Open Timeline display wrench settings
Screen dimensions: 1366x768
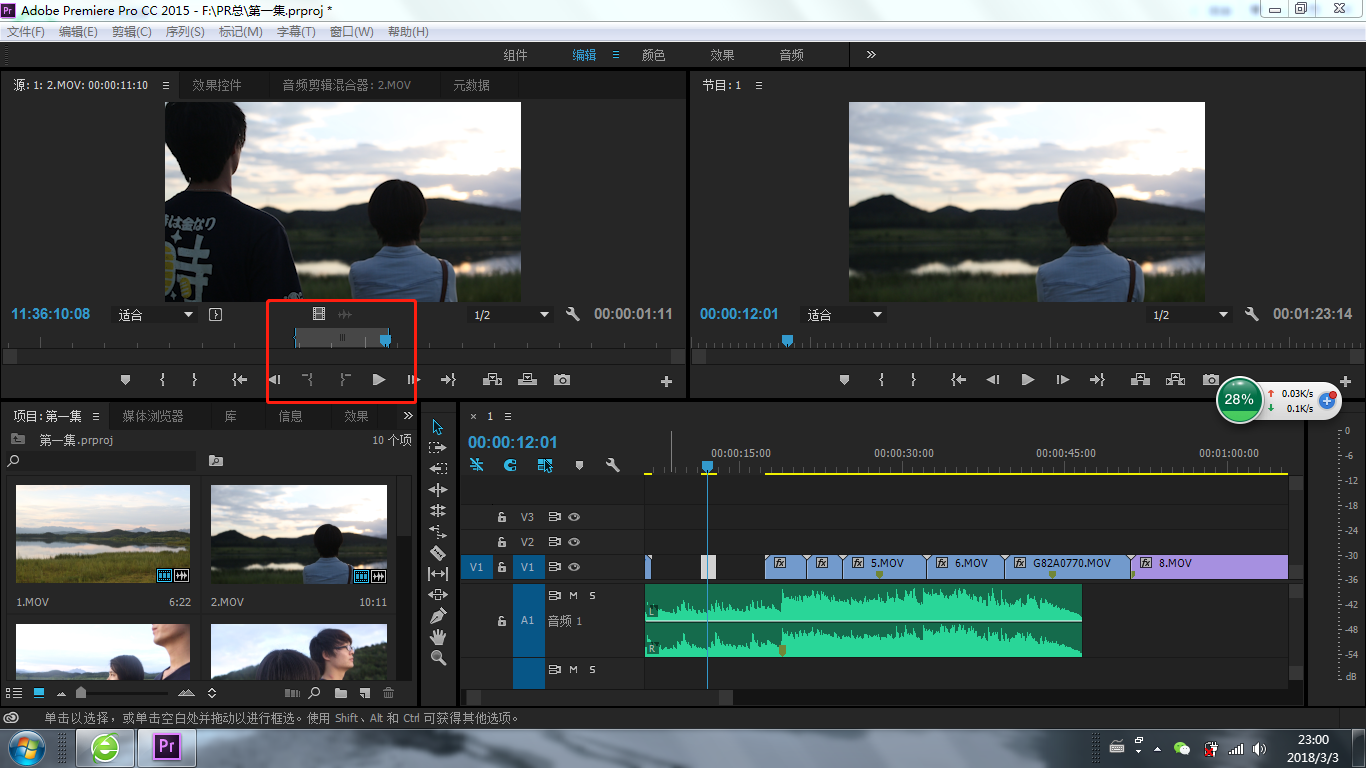pyautogui.click(x=613, y=465)
